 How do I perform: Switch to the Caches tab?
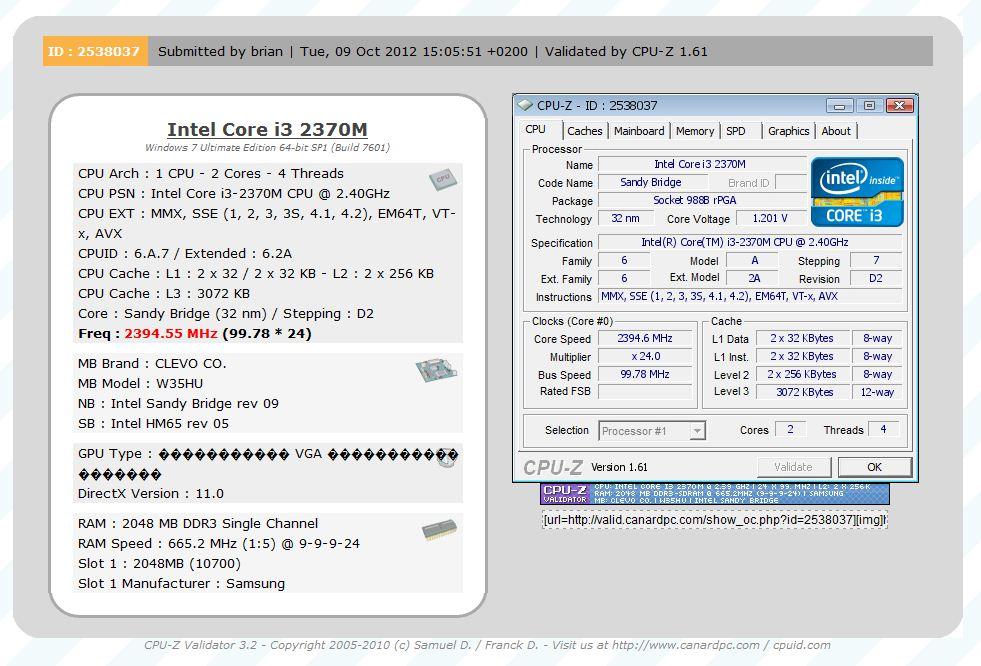click(585, 131)
